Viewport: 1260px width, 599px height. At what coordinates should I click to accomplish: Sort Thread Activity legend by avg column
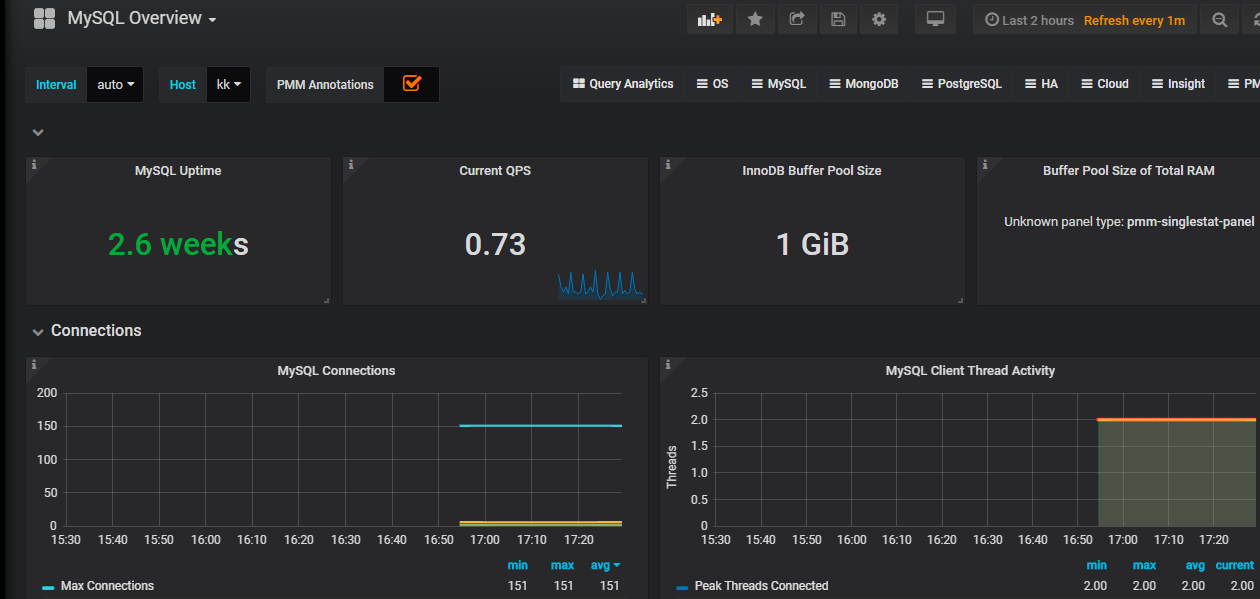pyautogui.click(x=1195, y=565)
